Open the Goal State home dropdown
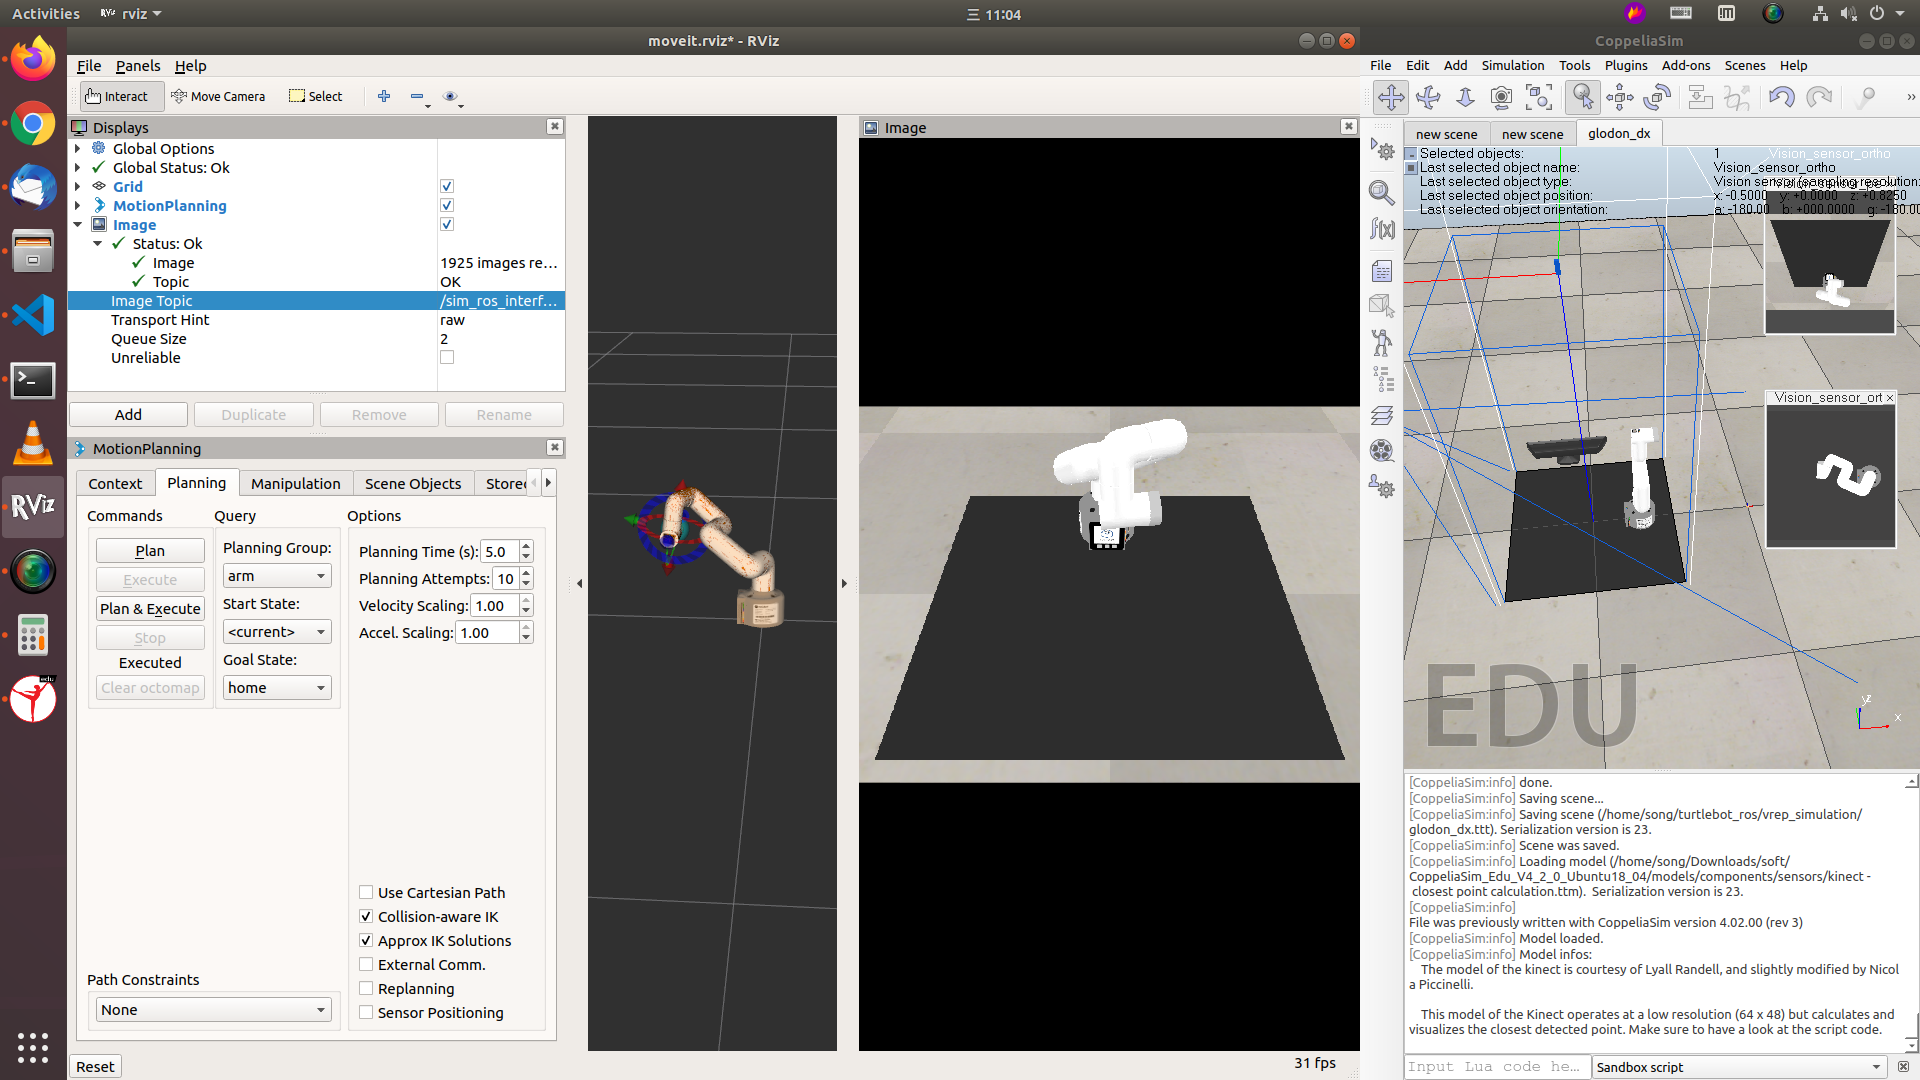This screenshot has width=1920, height=1080. [x=276, y=688]
